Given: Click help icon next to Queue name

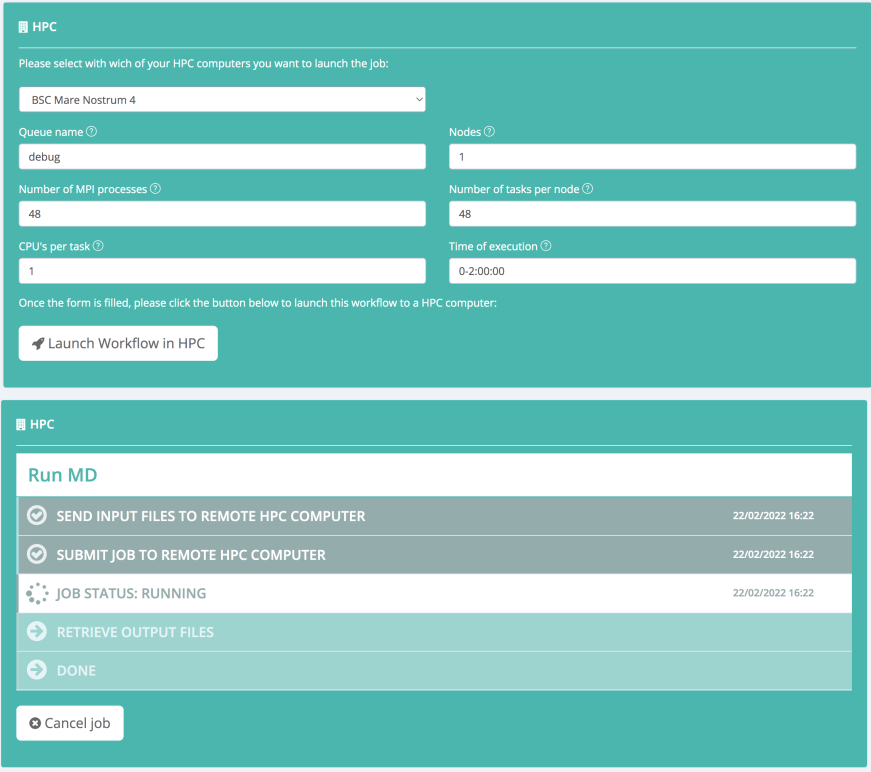Looking at the screenshot, I should [x=92, y=132].
